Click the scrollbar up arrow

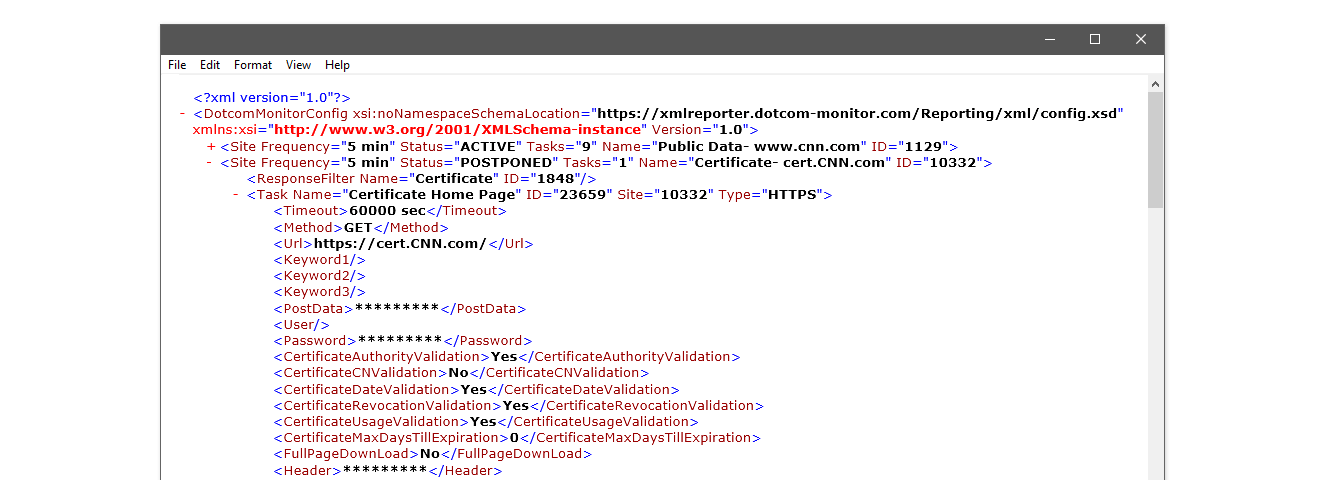1156,85
